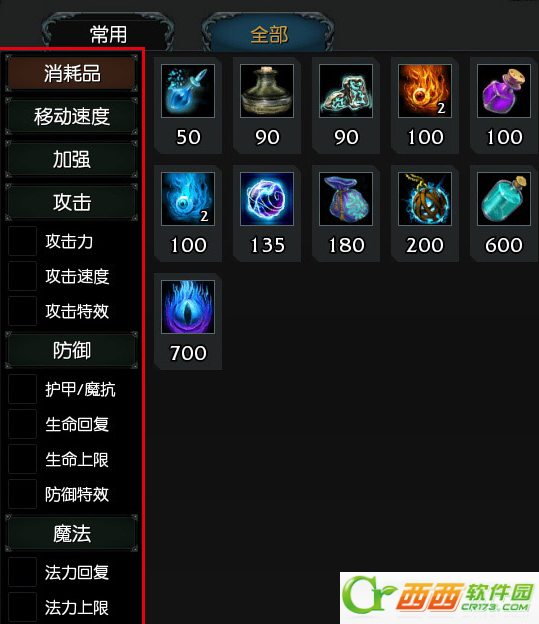Select the purple pouch item costing 180
Image resolution: width=539 pixels, height=624 pixels.
pyautogui.click(x=346, y=199)
